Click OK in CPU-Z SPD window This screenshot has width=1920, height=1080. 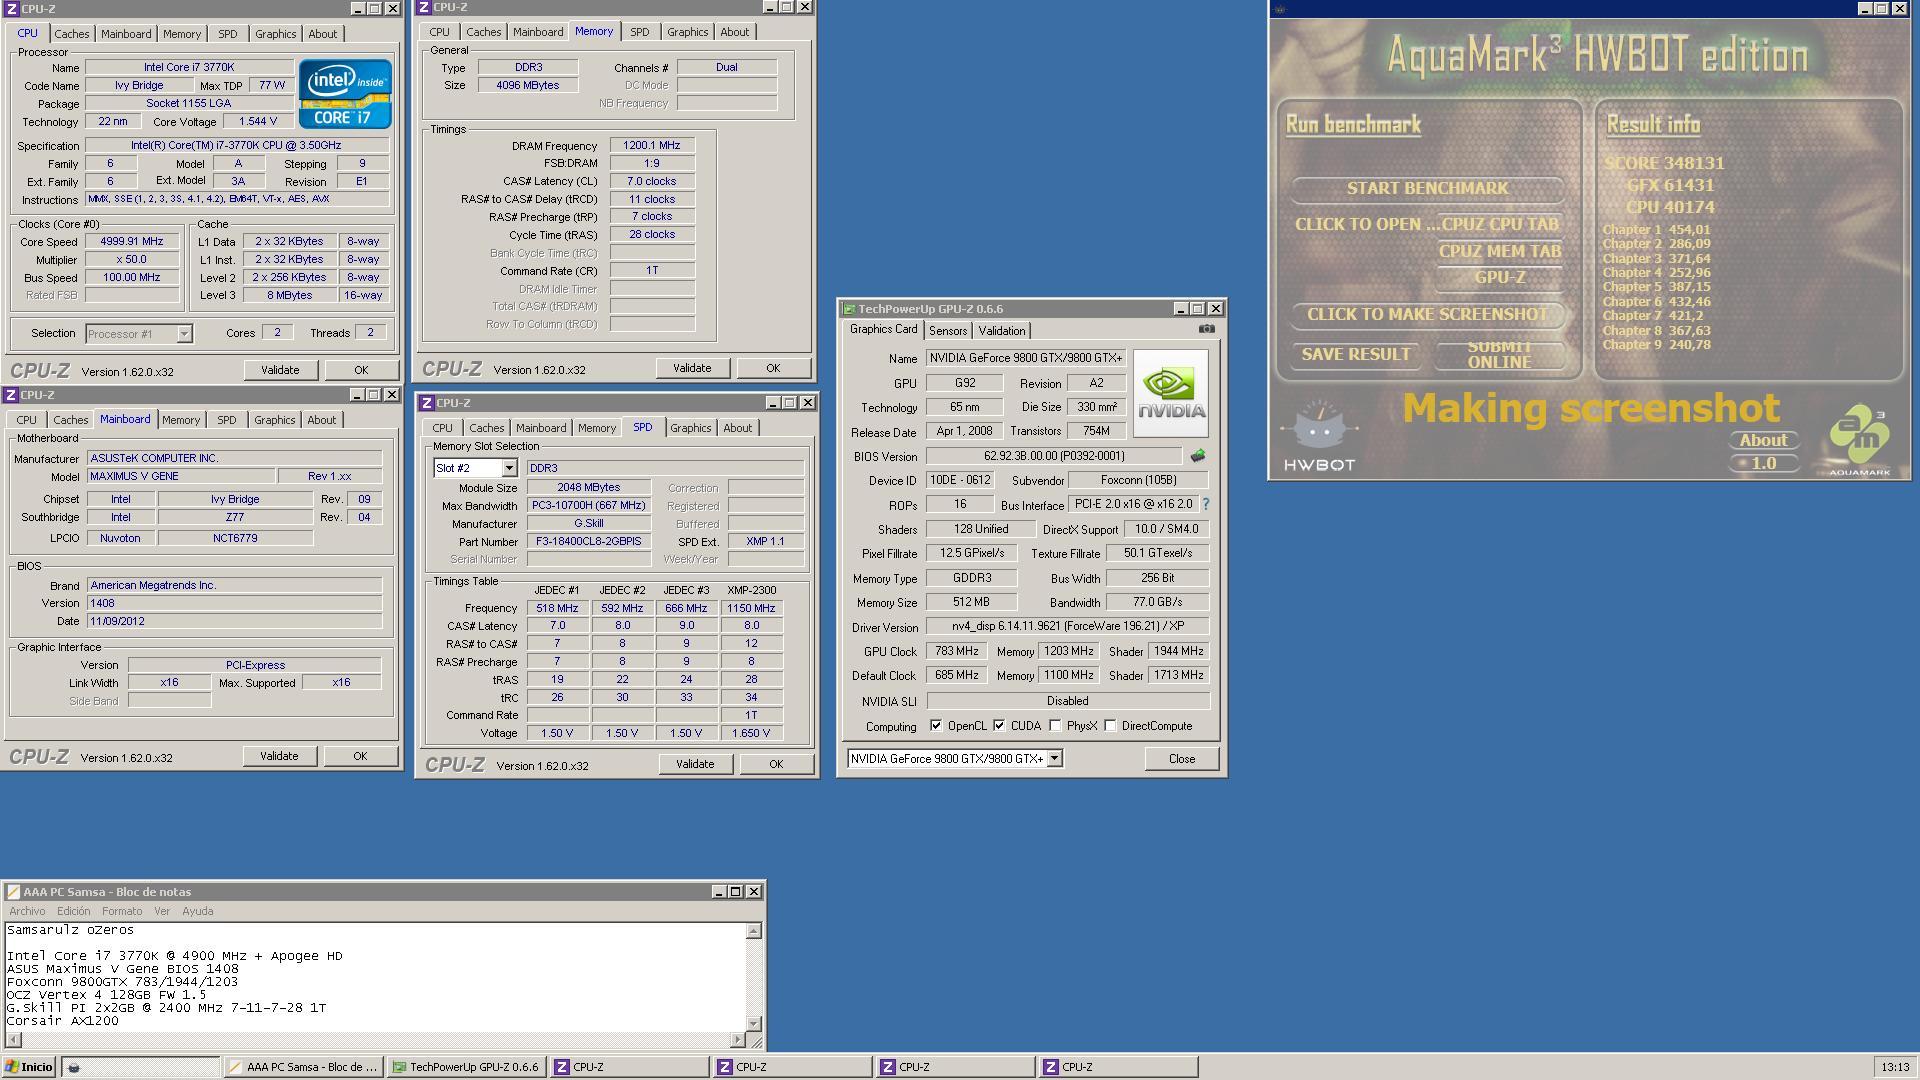click(x=776, y=764)
